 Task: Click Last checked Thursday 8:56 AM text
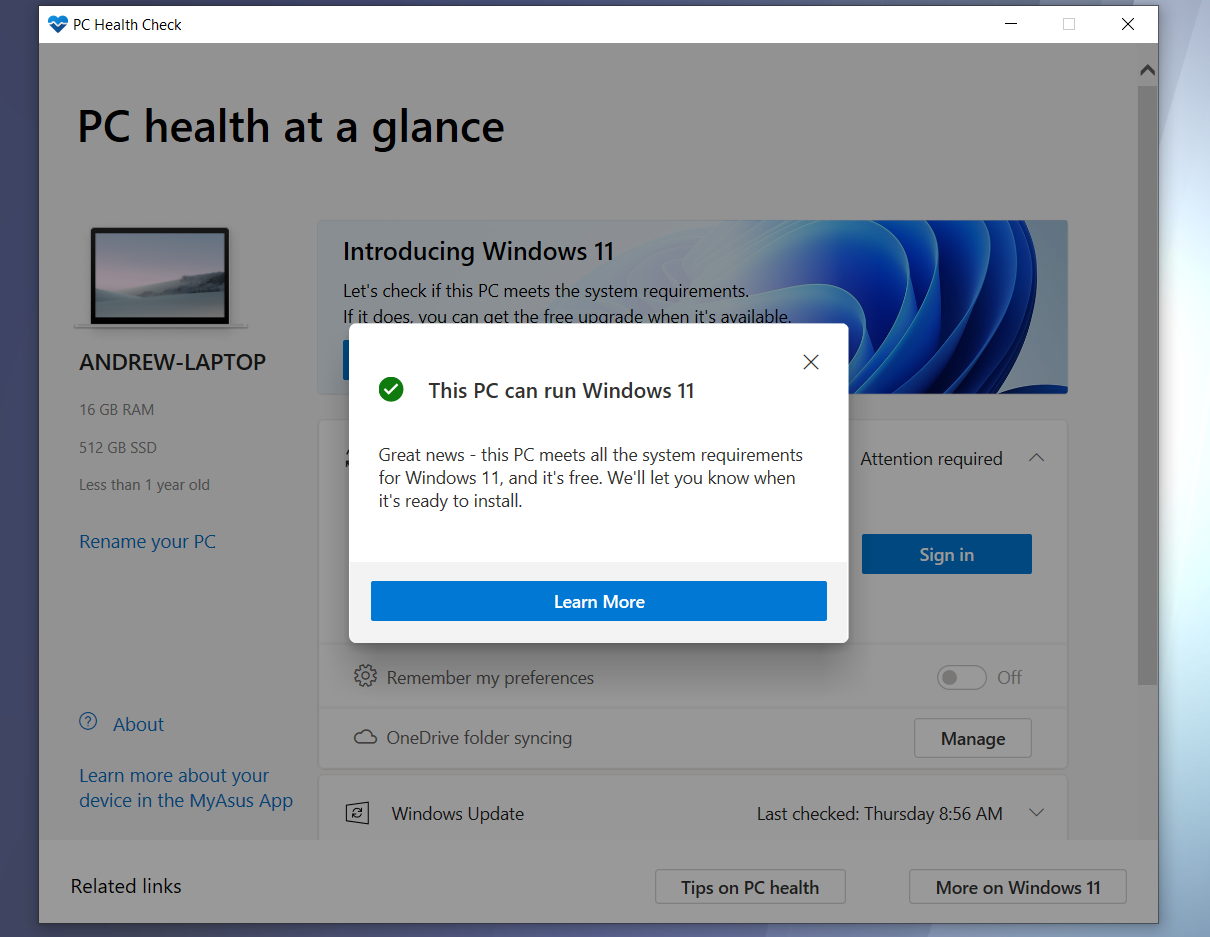point(880,813)
